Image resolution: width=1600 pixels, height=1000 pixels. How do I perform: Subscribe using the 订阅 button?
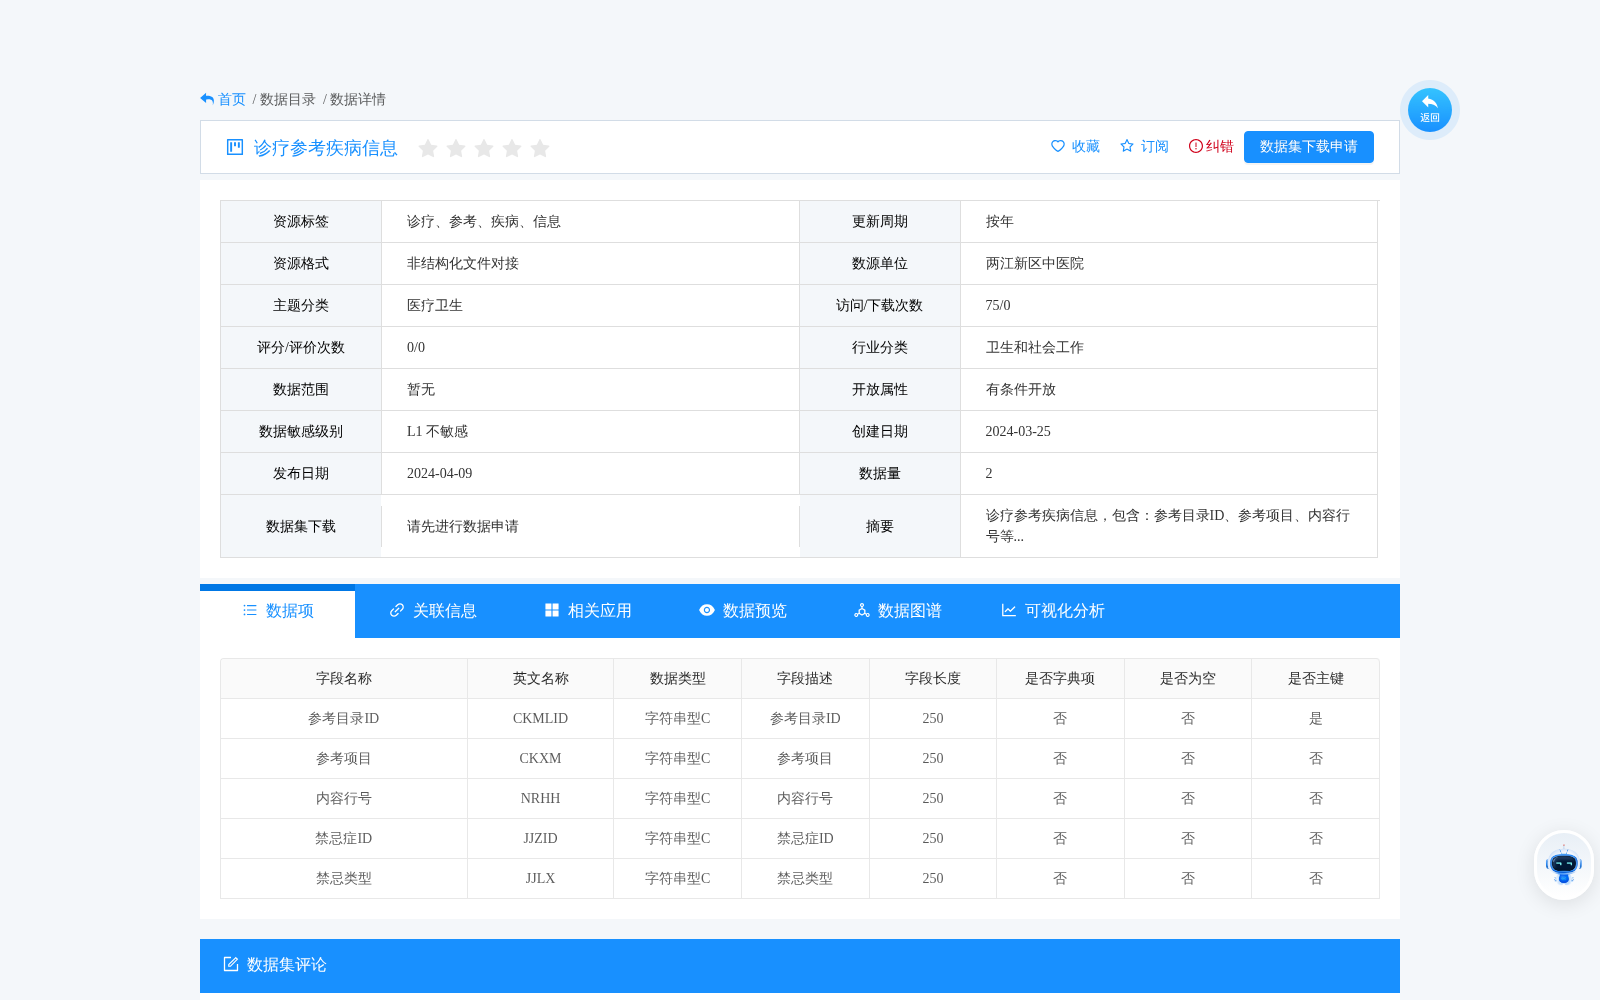[1144, 146]
